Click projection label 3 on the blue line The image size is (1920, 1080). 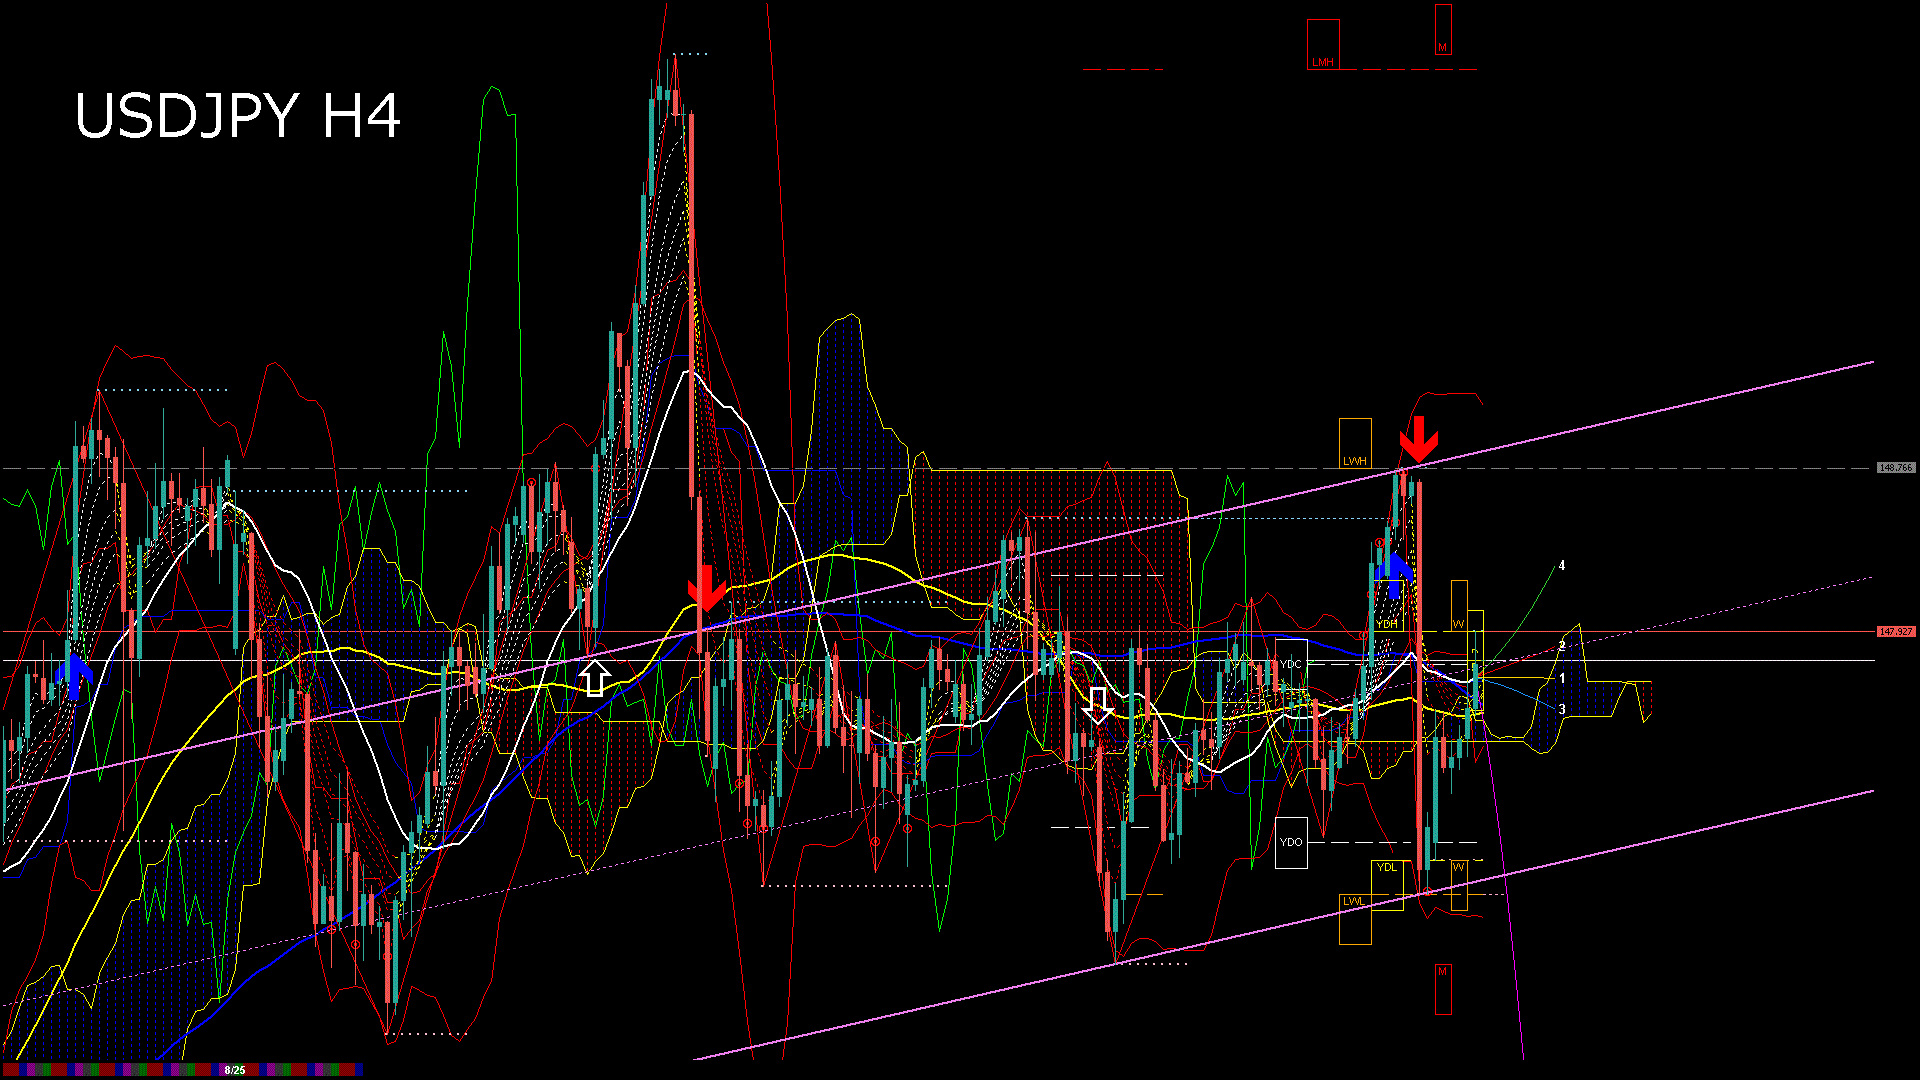click(x=1562, y=710)
